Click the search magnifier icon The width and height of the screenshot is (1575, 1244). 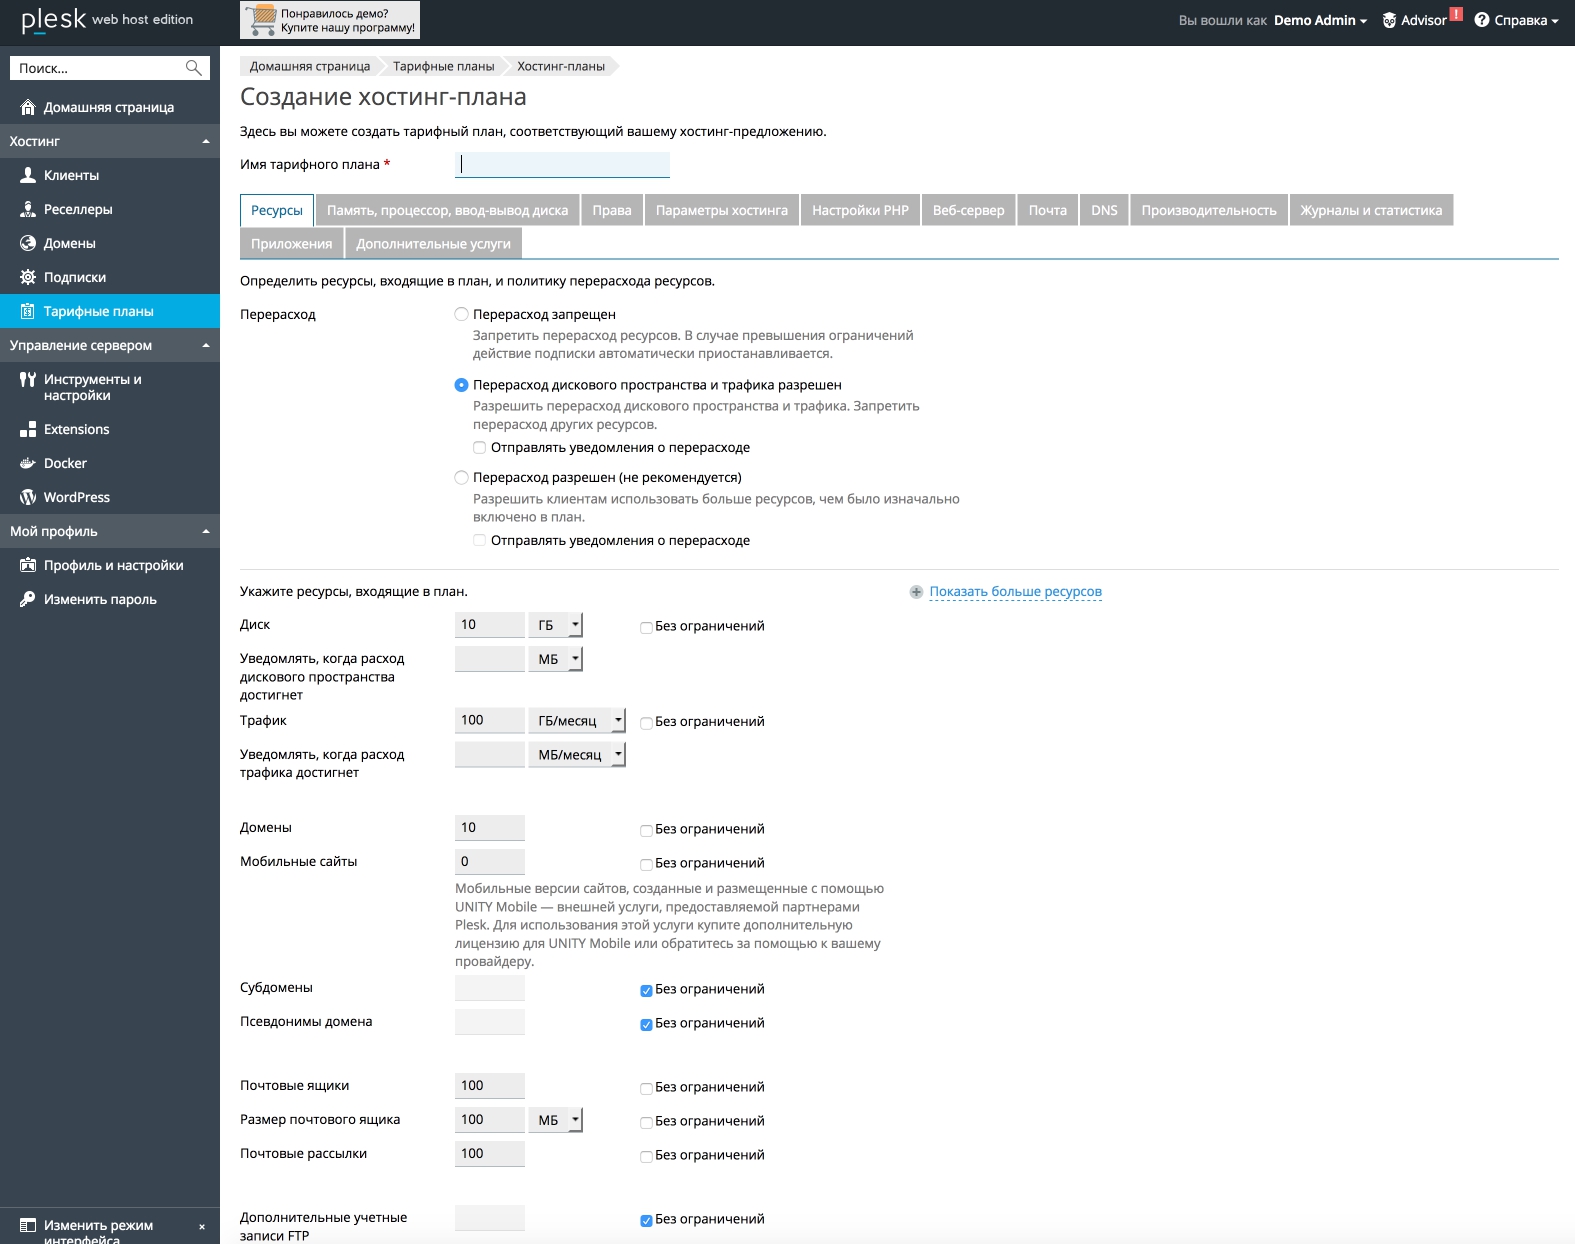194,68
